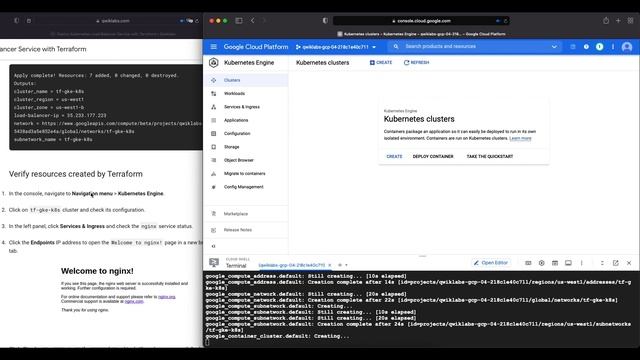
Task: Click TAKE THE QUICKSTART button
Action: [x=490, y=156]
